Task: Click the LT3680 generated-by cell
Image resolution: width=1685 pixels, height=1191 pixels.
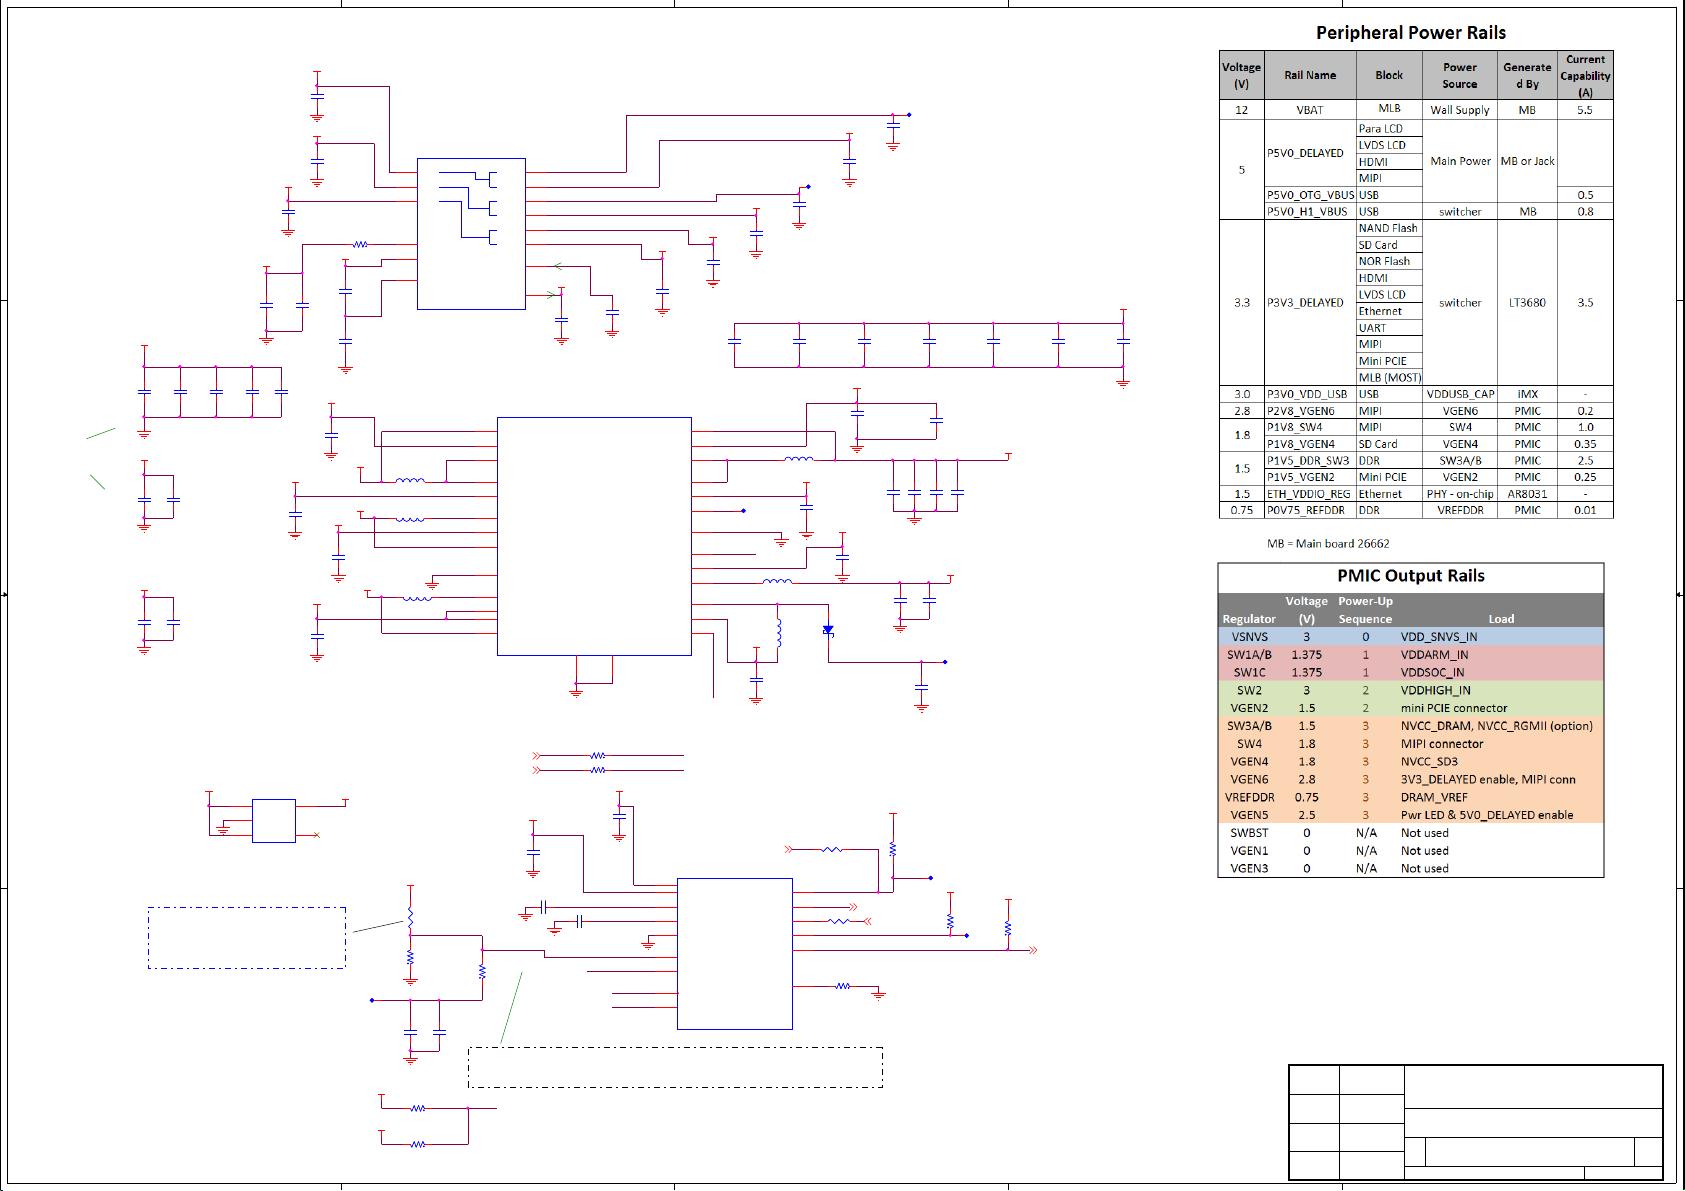Action: [x=1527, y=302]
